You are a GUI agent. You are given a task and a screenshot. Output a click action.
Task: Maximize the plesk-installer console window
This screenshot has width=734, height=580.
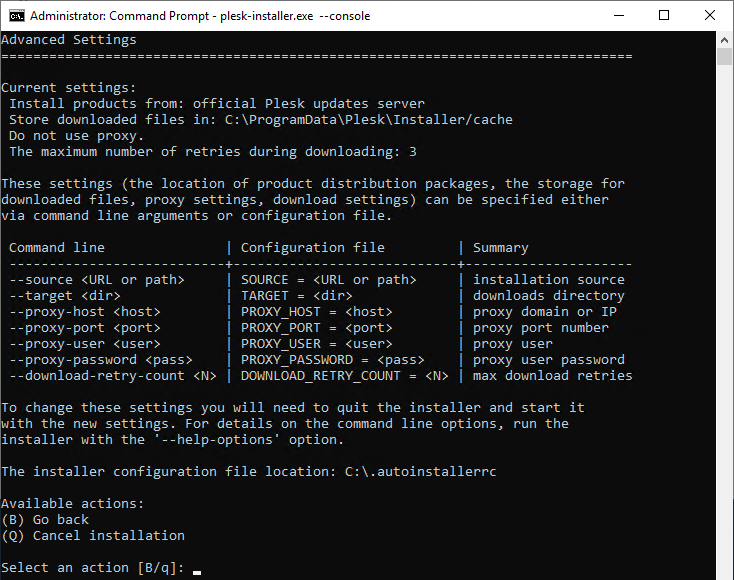coord(664,16)
